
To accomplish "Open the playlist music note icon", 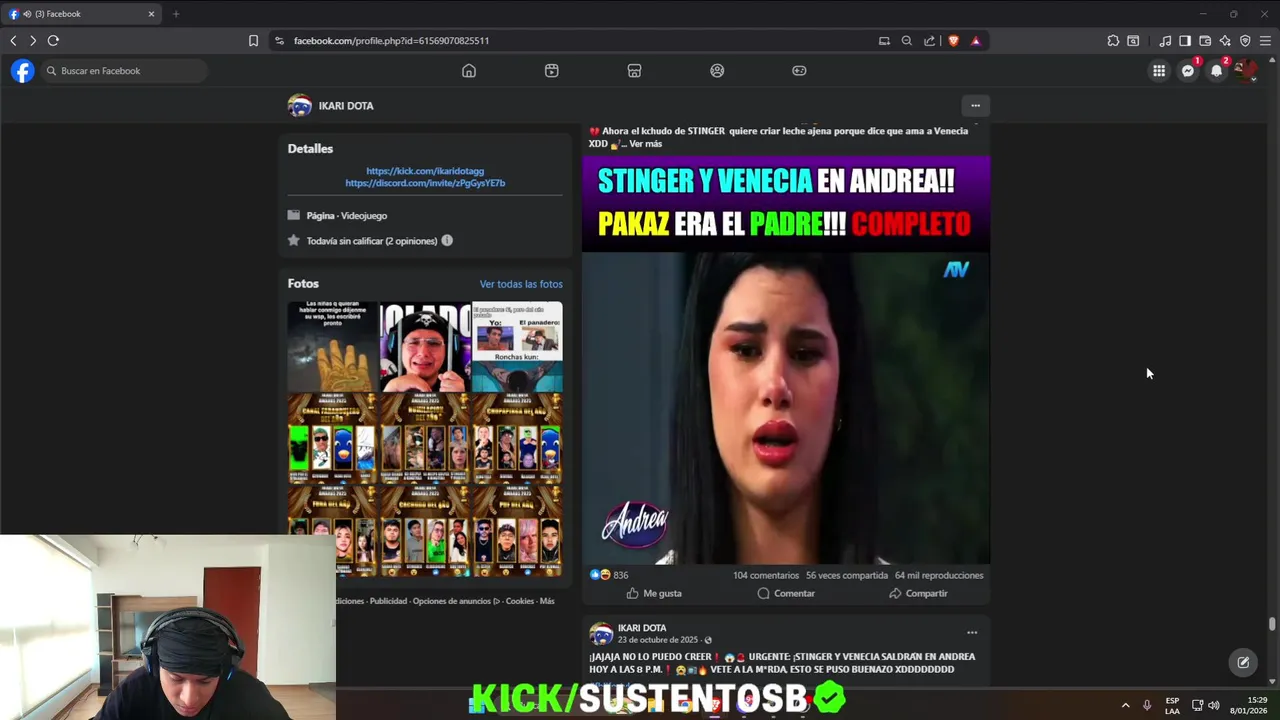I will [x=1165, y=41].
